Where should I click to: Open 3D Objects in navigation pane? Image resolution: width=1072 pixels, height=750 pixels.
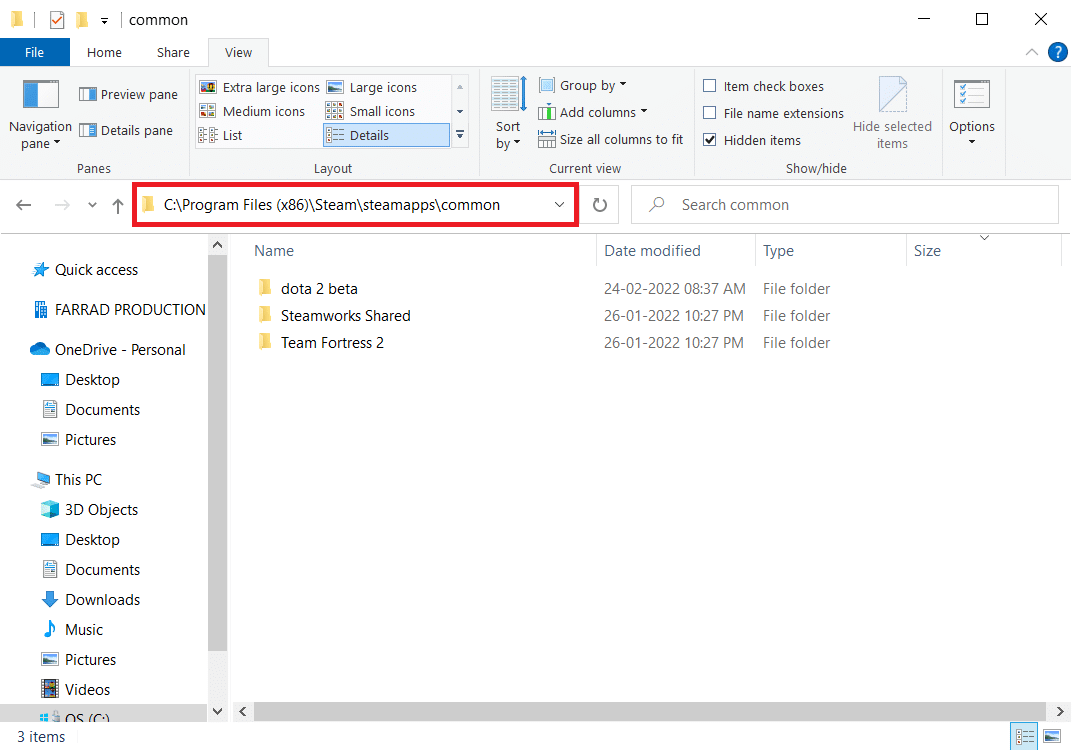90,509
